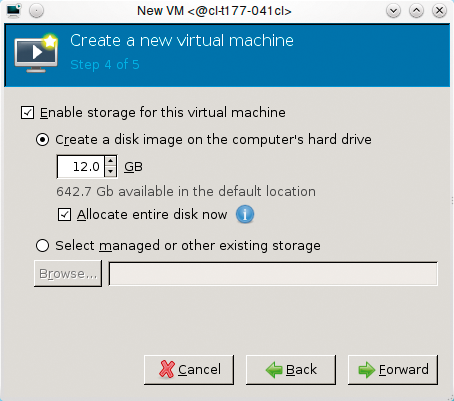This screenshot has width=454, height=401.
Task: Select Create a disk image radio option
Action: [43, 140]
